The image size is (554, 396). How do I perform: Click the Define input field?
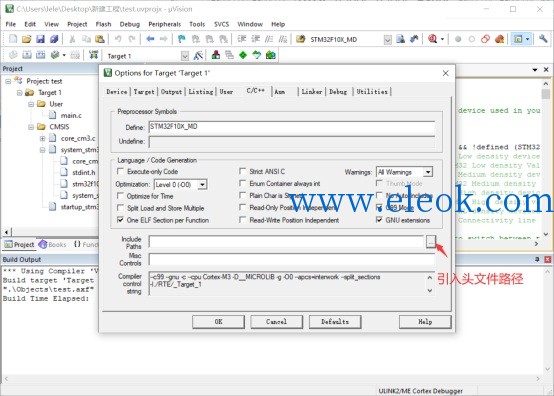click(x=292, y=127)
